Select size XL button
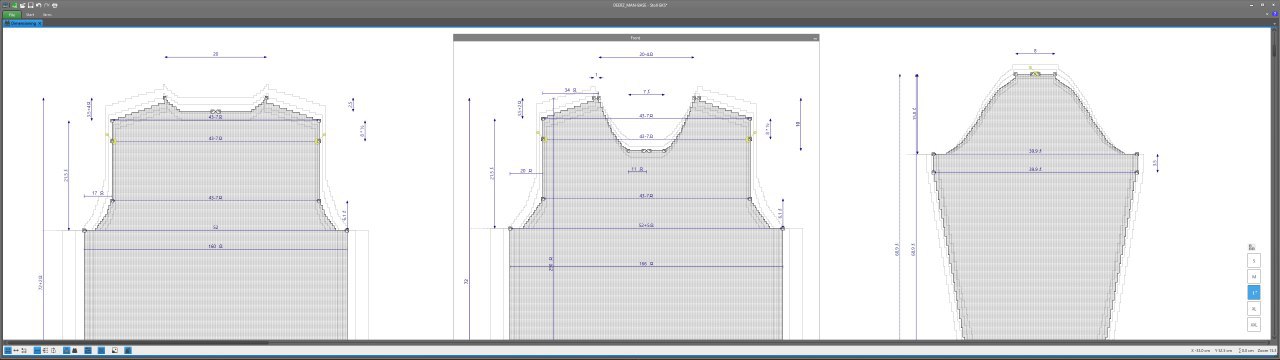1280x360 pixels. [x=1254, y=309]
